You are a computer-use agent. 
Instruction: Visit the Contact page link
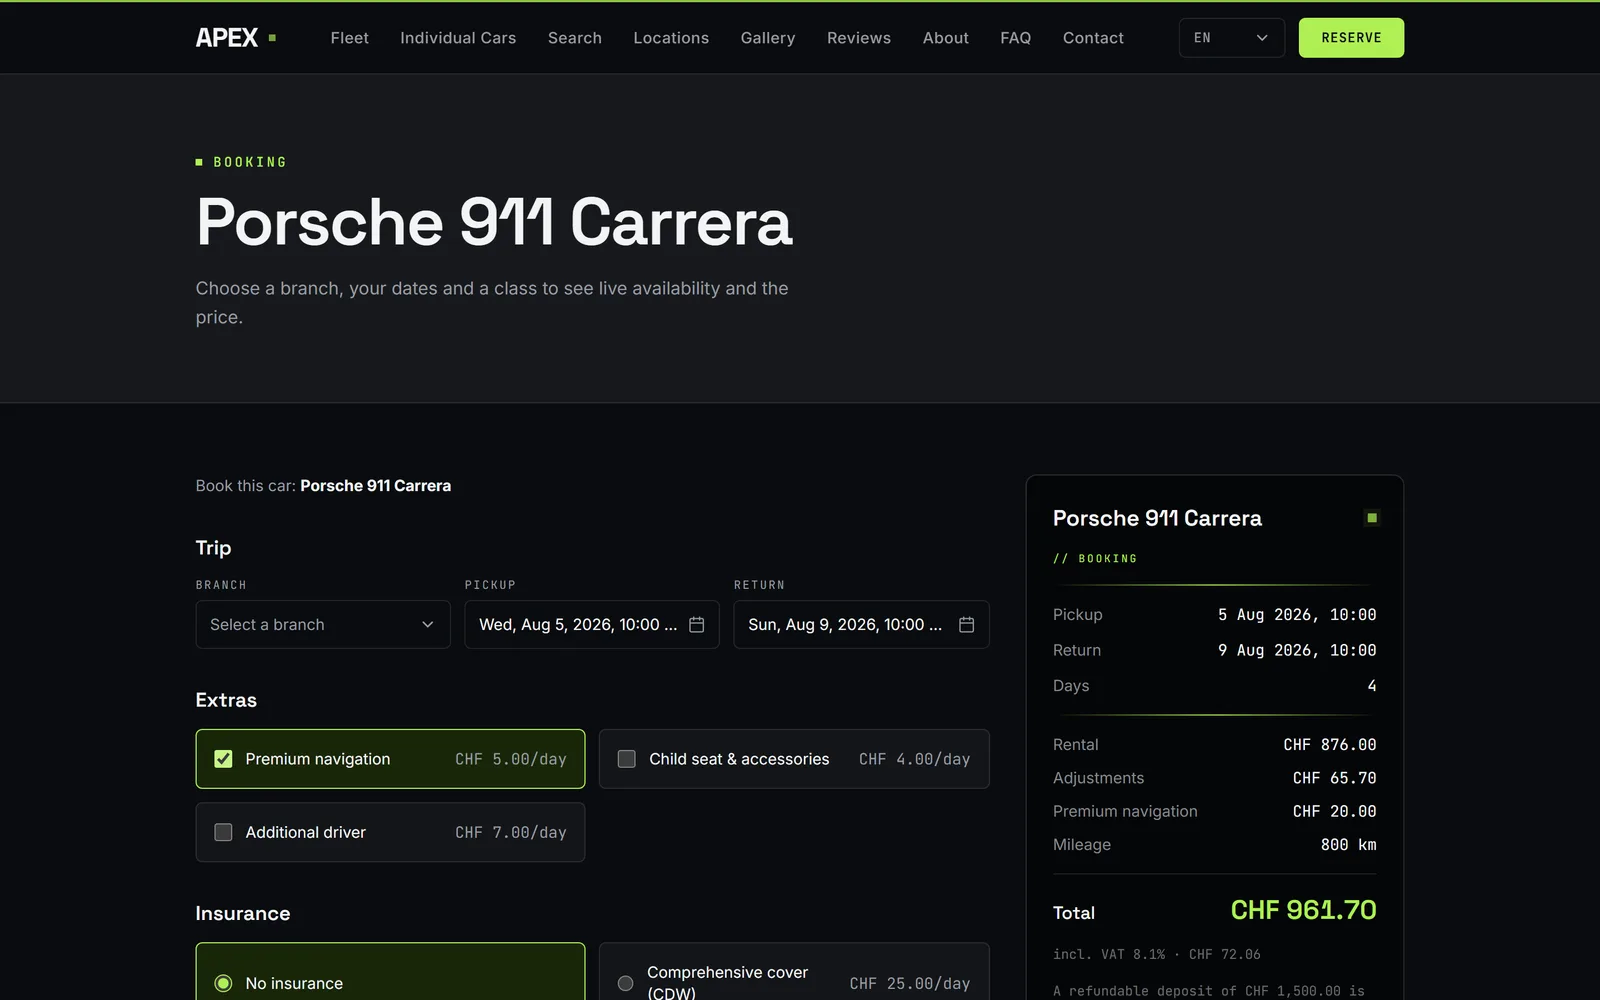[x=1093, y=38]
